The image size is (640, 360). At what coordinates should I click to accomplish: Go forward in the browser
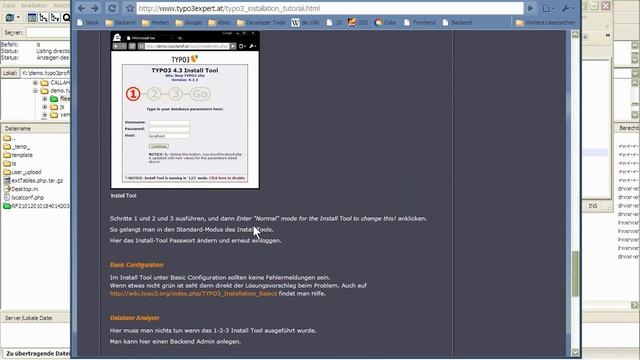click(95, 8)
